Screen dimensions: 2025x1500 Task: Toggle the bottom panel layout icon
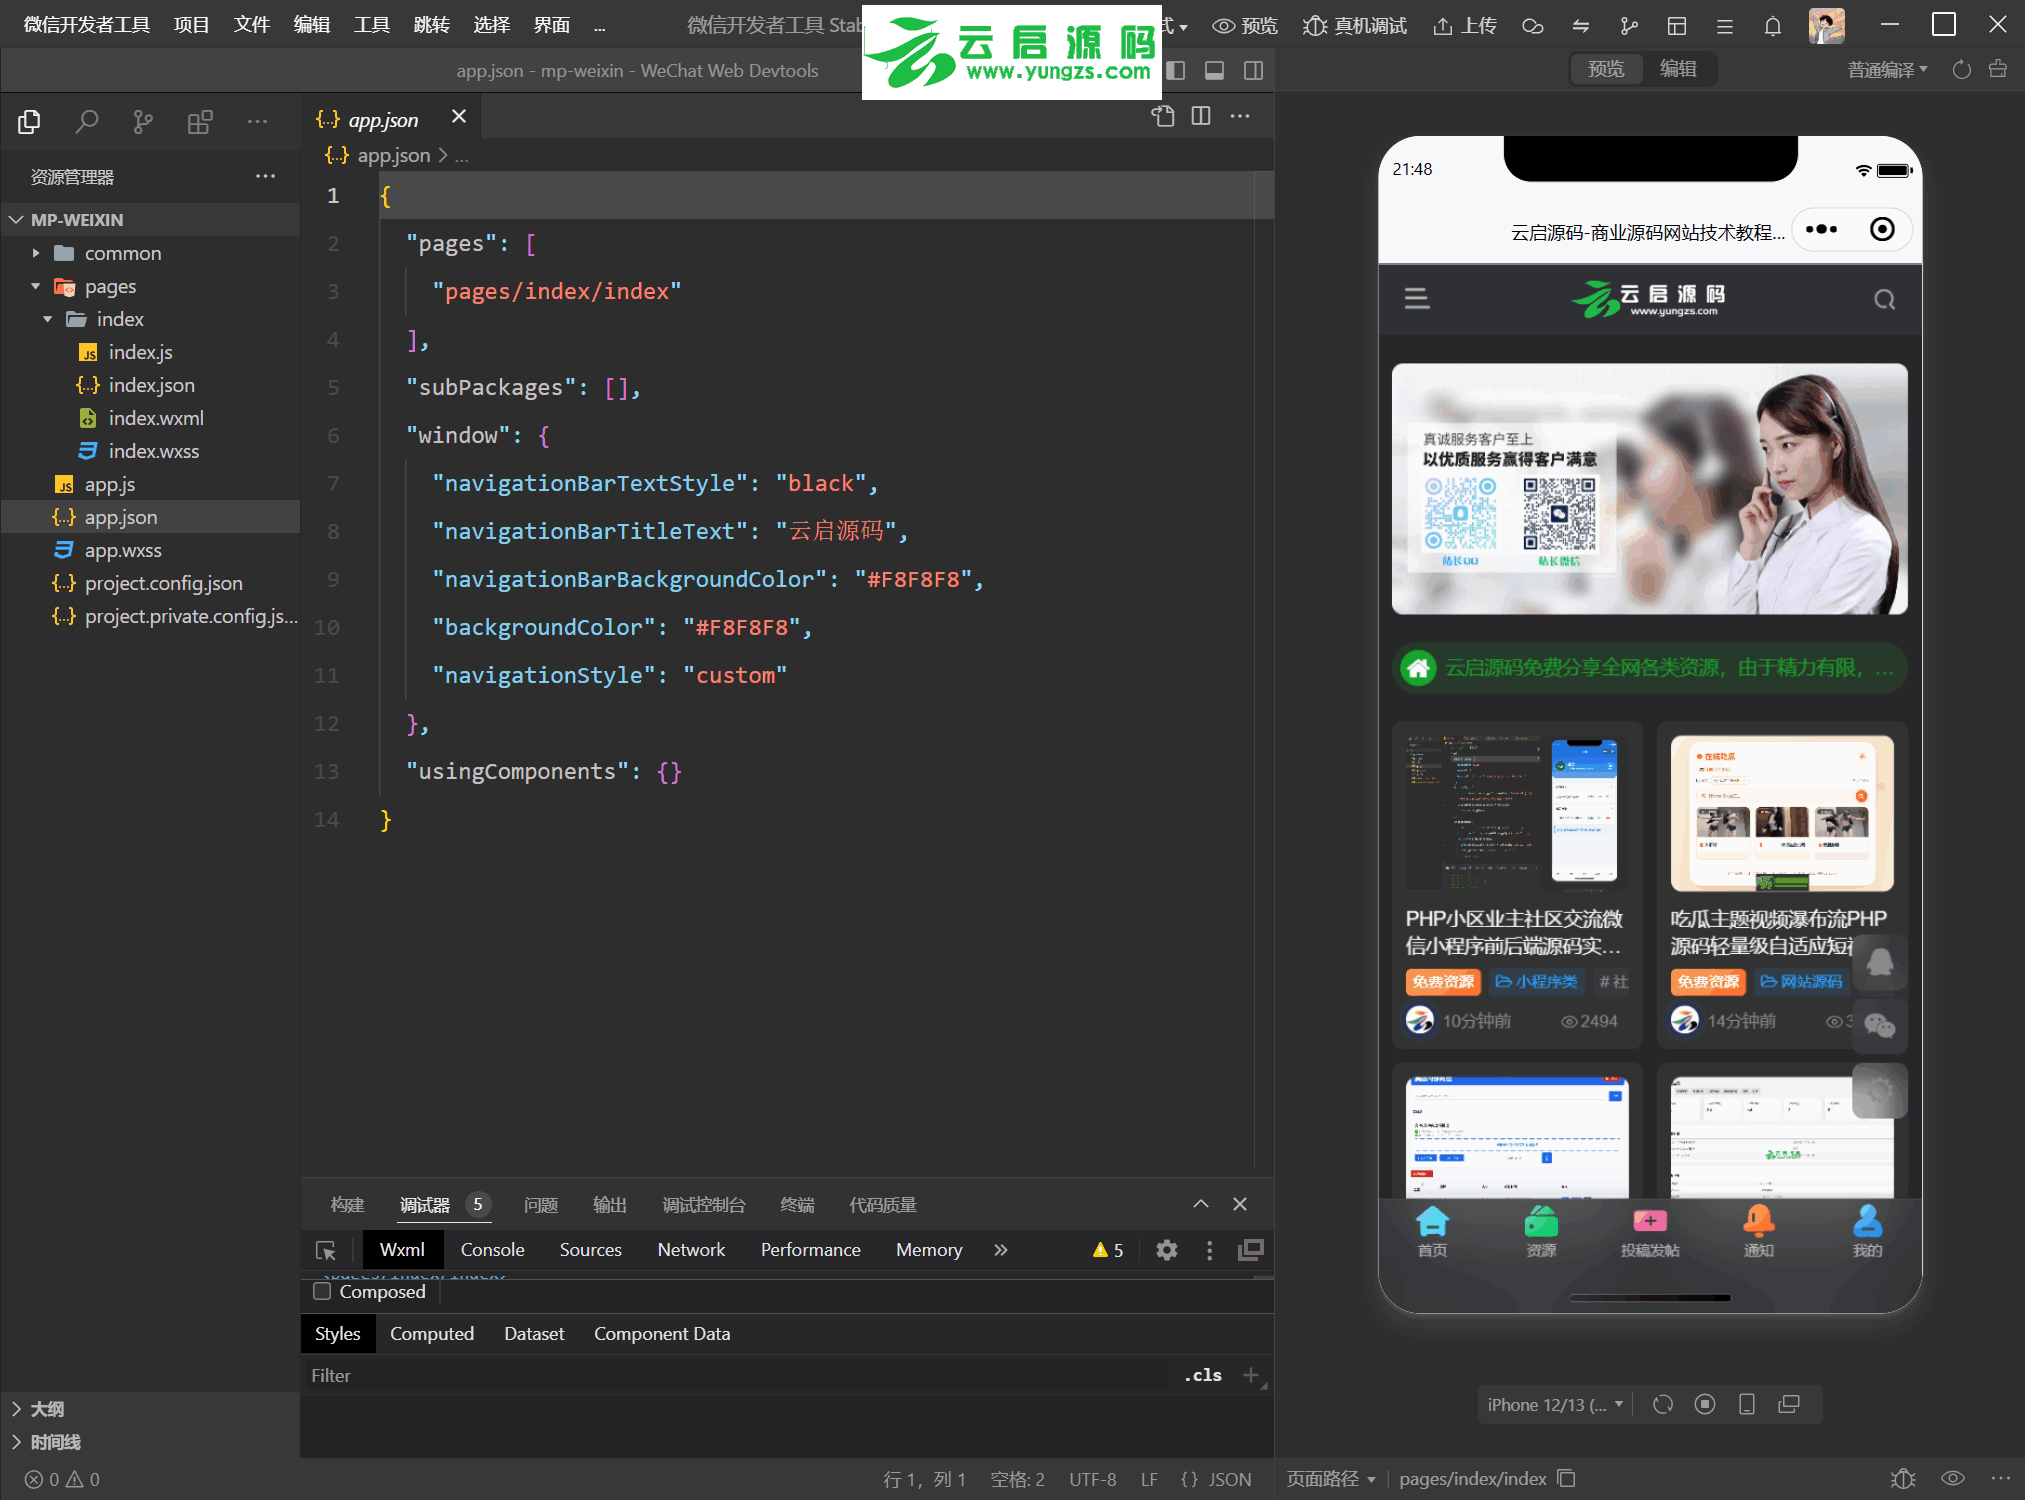pyautogui.click(x=1214, y=70)
